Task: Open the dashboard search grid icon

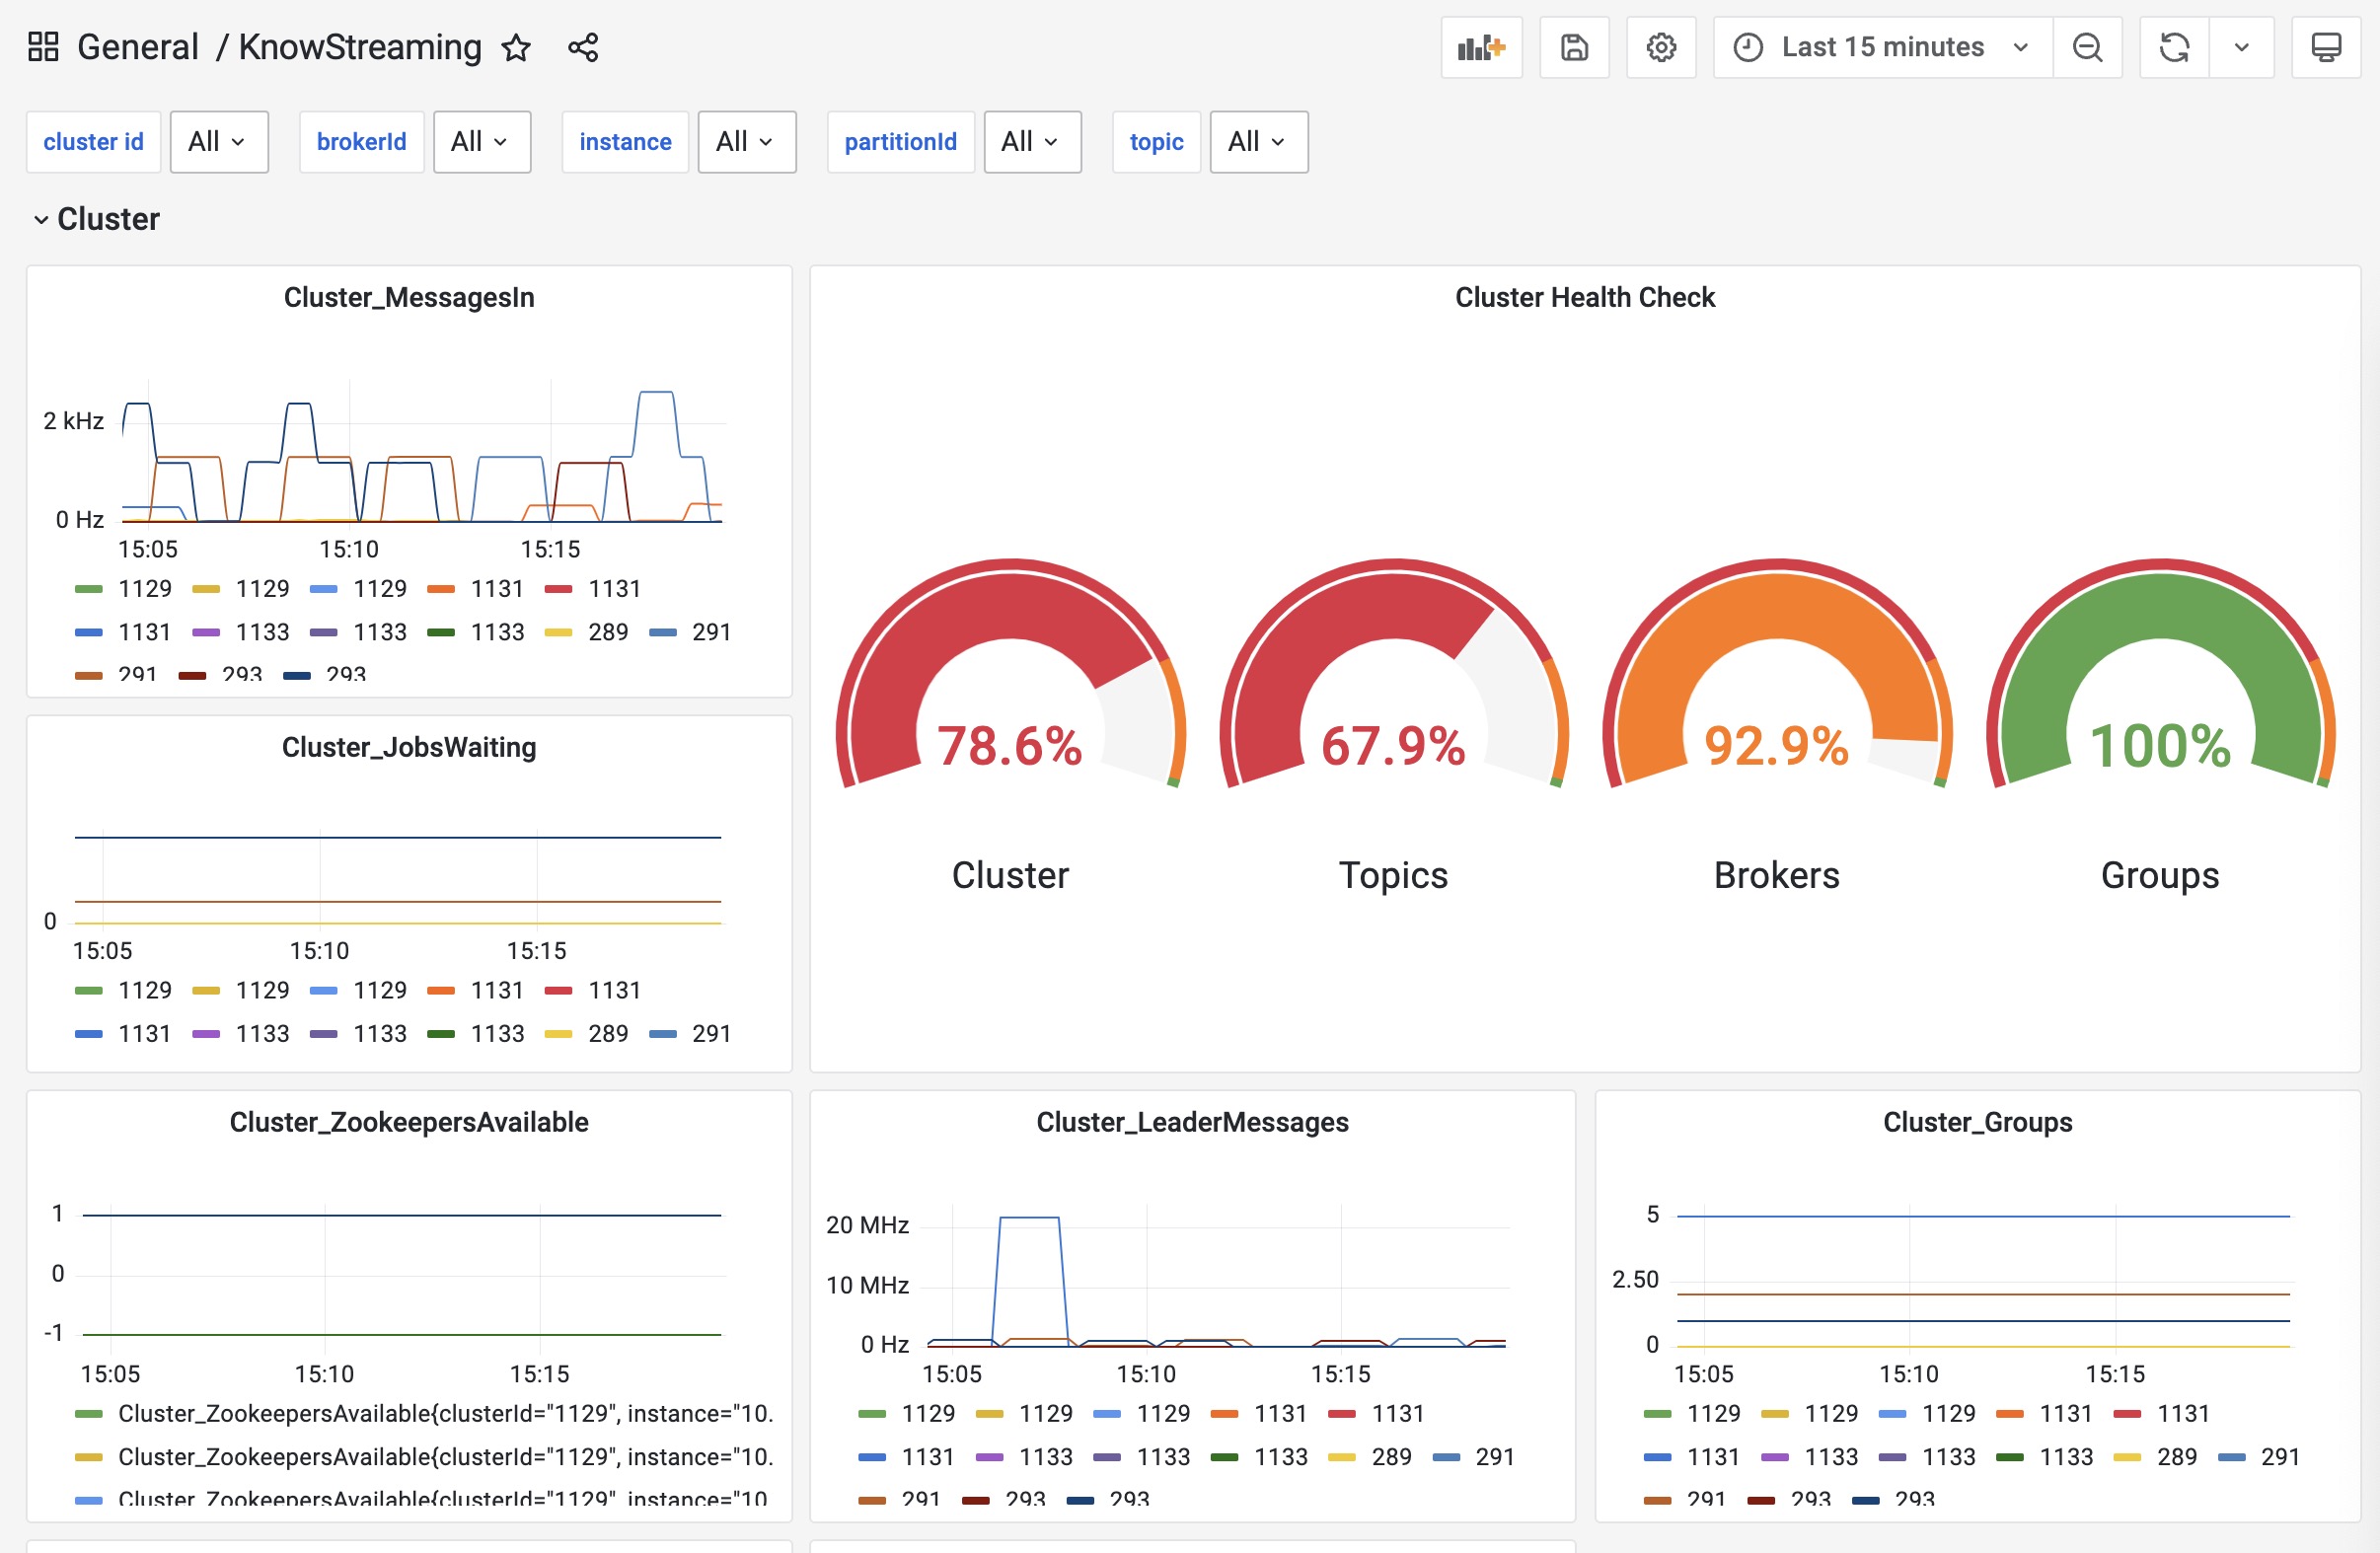Action: [x=43, y=47]
